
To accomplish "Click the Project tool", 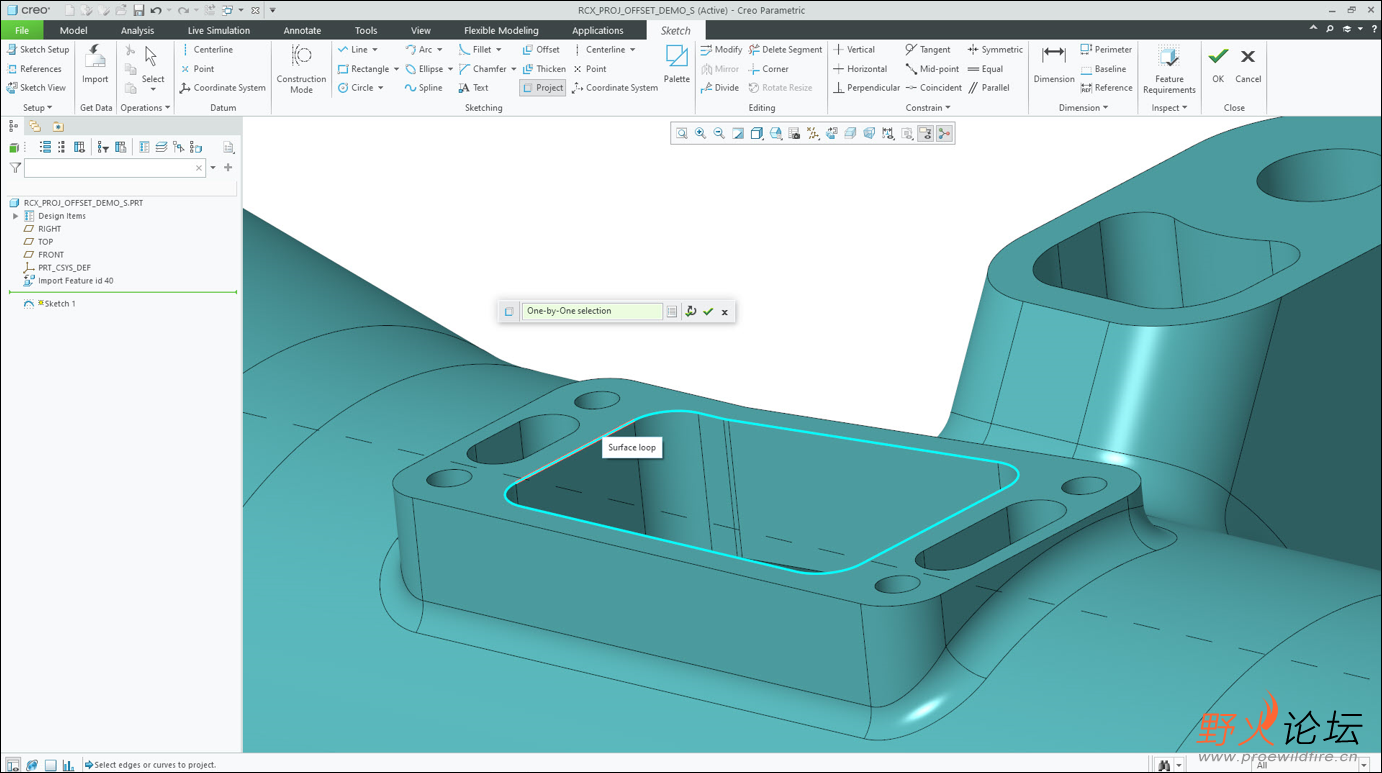I will (x=543, y=88).
